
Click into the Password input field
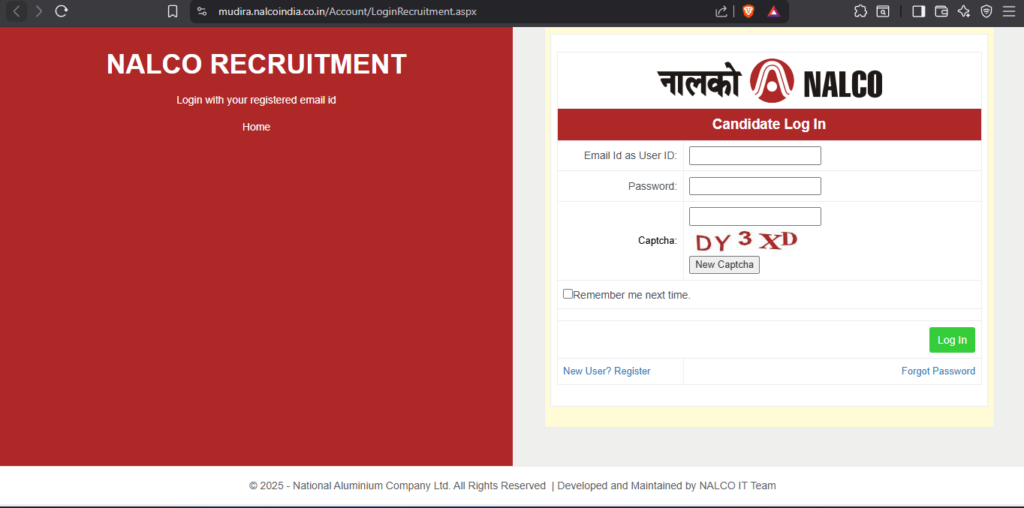(x=755, y=186)
